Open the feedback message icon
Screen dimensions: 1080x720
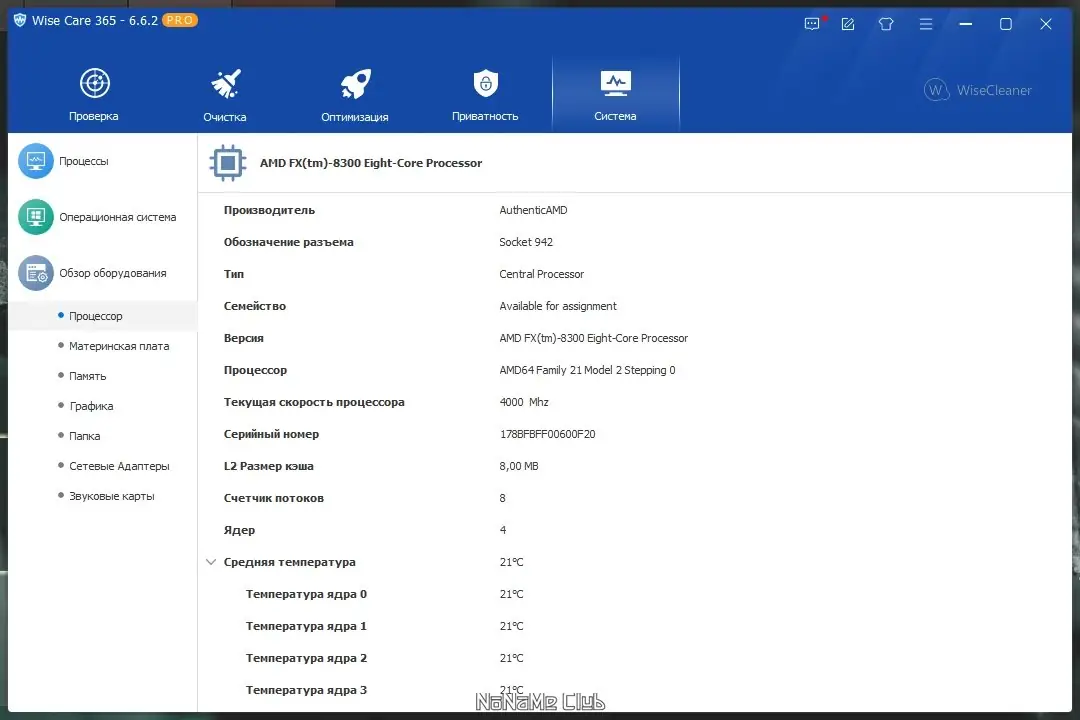click(813, 24)
